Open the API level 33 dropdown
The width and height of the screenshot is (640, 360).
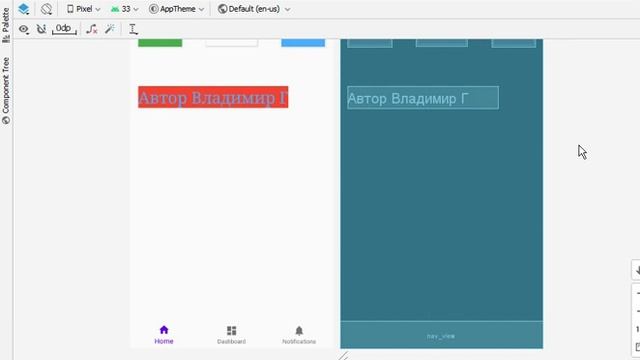pyautogui.click(x=124, y=9)
